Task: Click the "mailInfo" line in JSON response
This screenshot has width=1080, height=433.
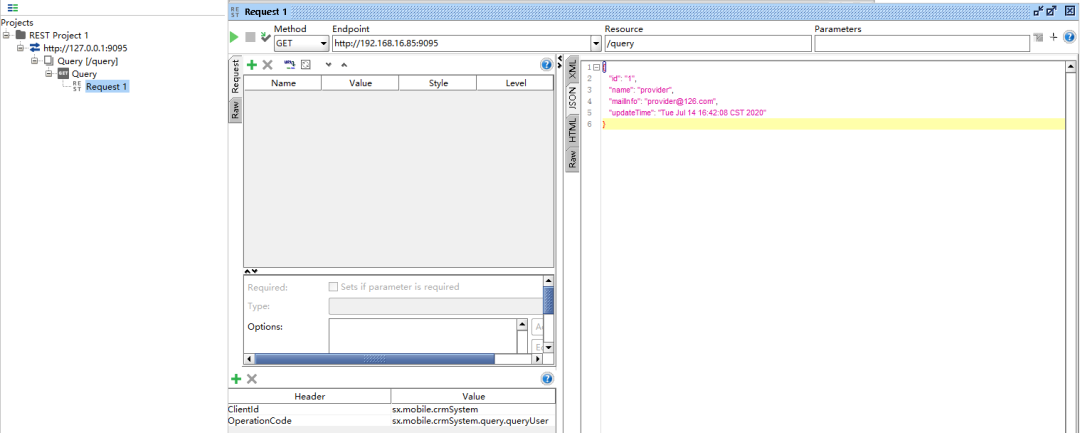Action: point(663,101)
